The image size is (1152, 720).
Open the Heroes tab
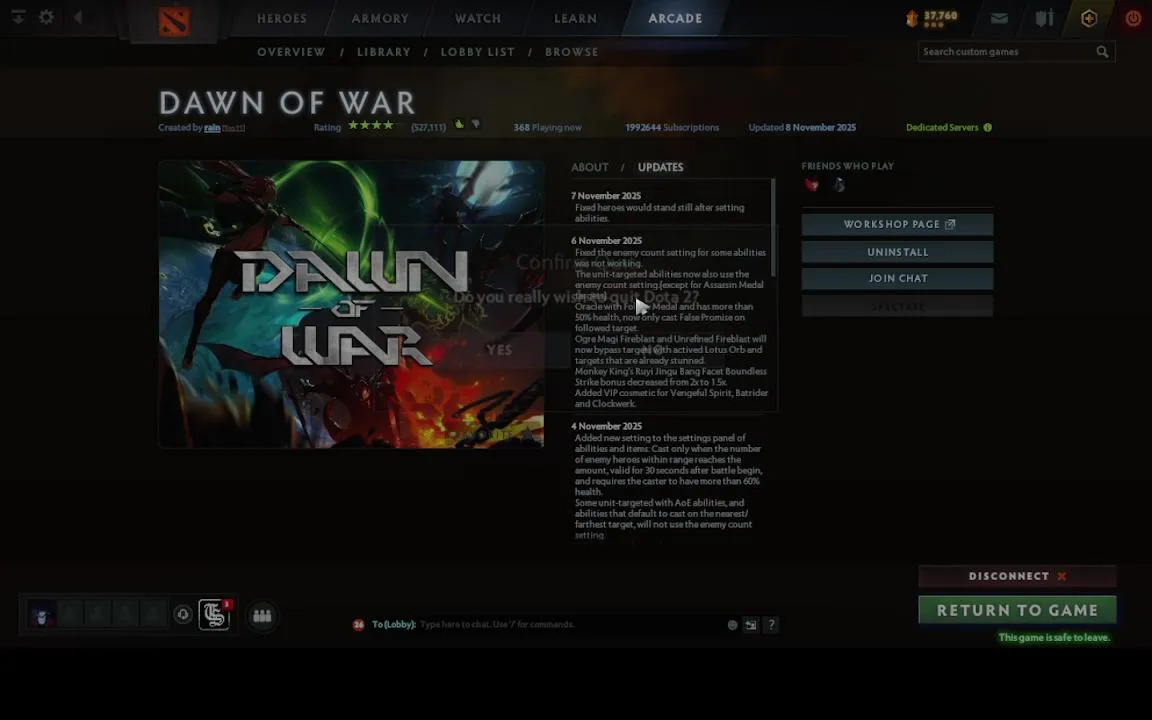(282, 18)
